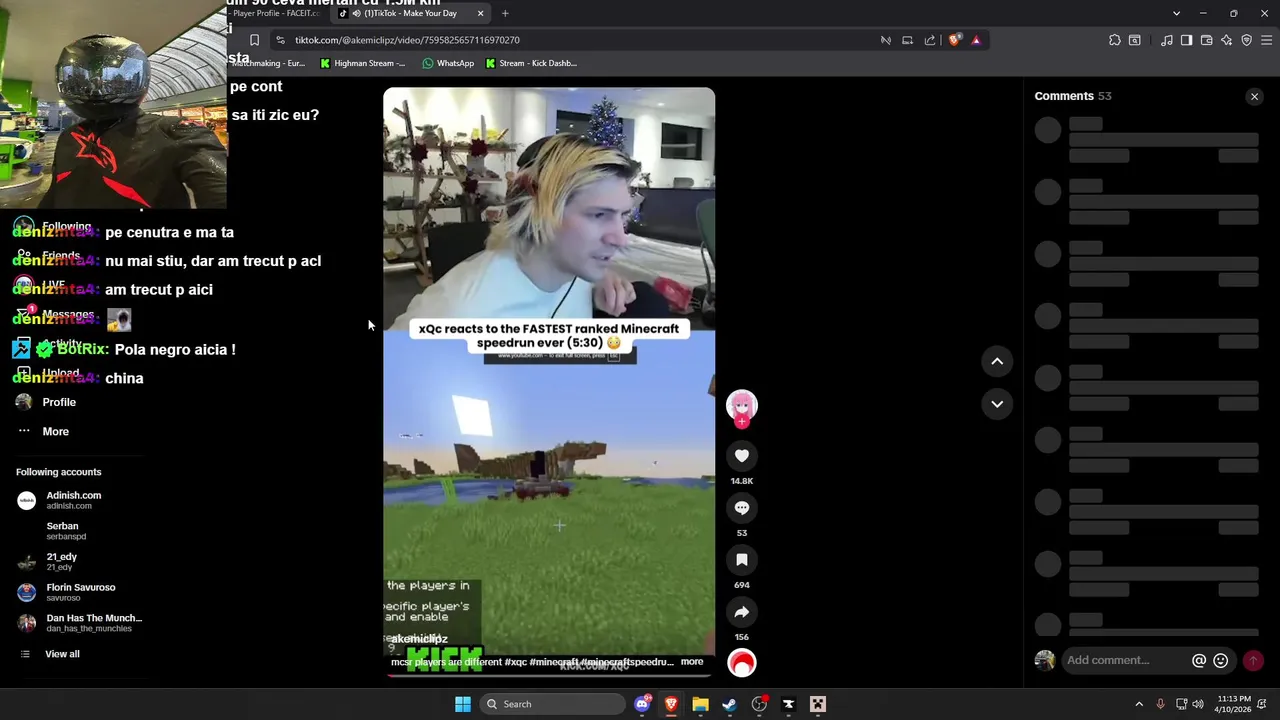Open Brave VPN shield icon
Viewport: 1280px width, 720px height.
[1246, 40]
